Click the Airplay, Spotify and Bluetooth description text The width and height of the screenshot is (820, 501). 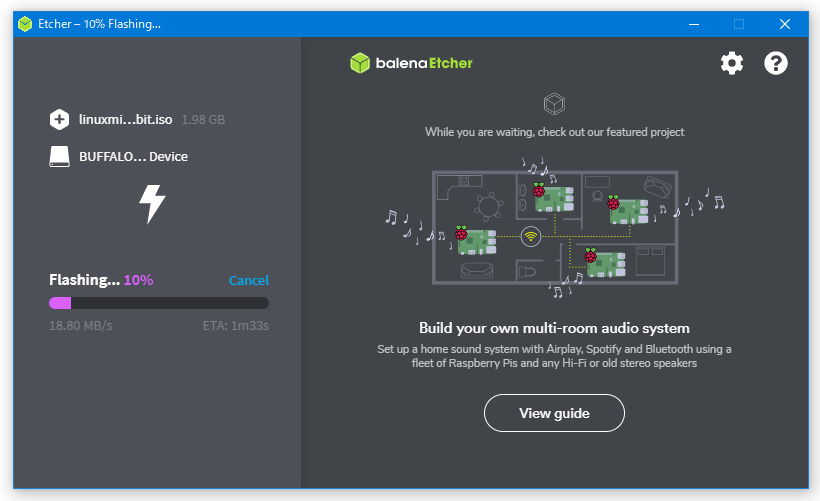pos(554,356)
